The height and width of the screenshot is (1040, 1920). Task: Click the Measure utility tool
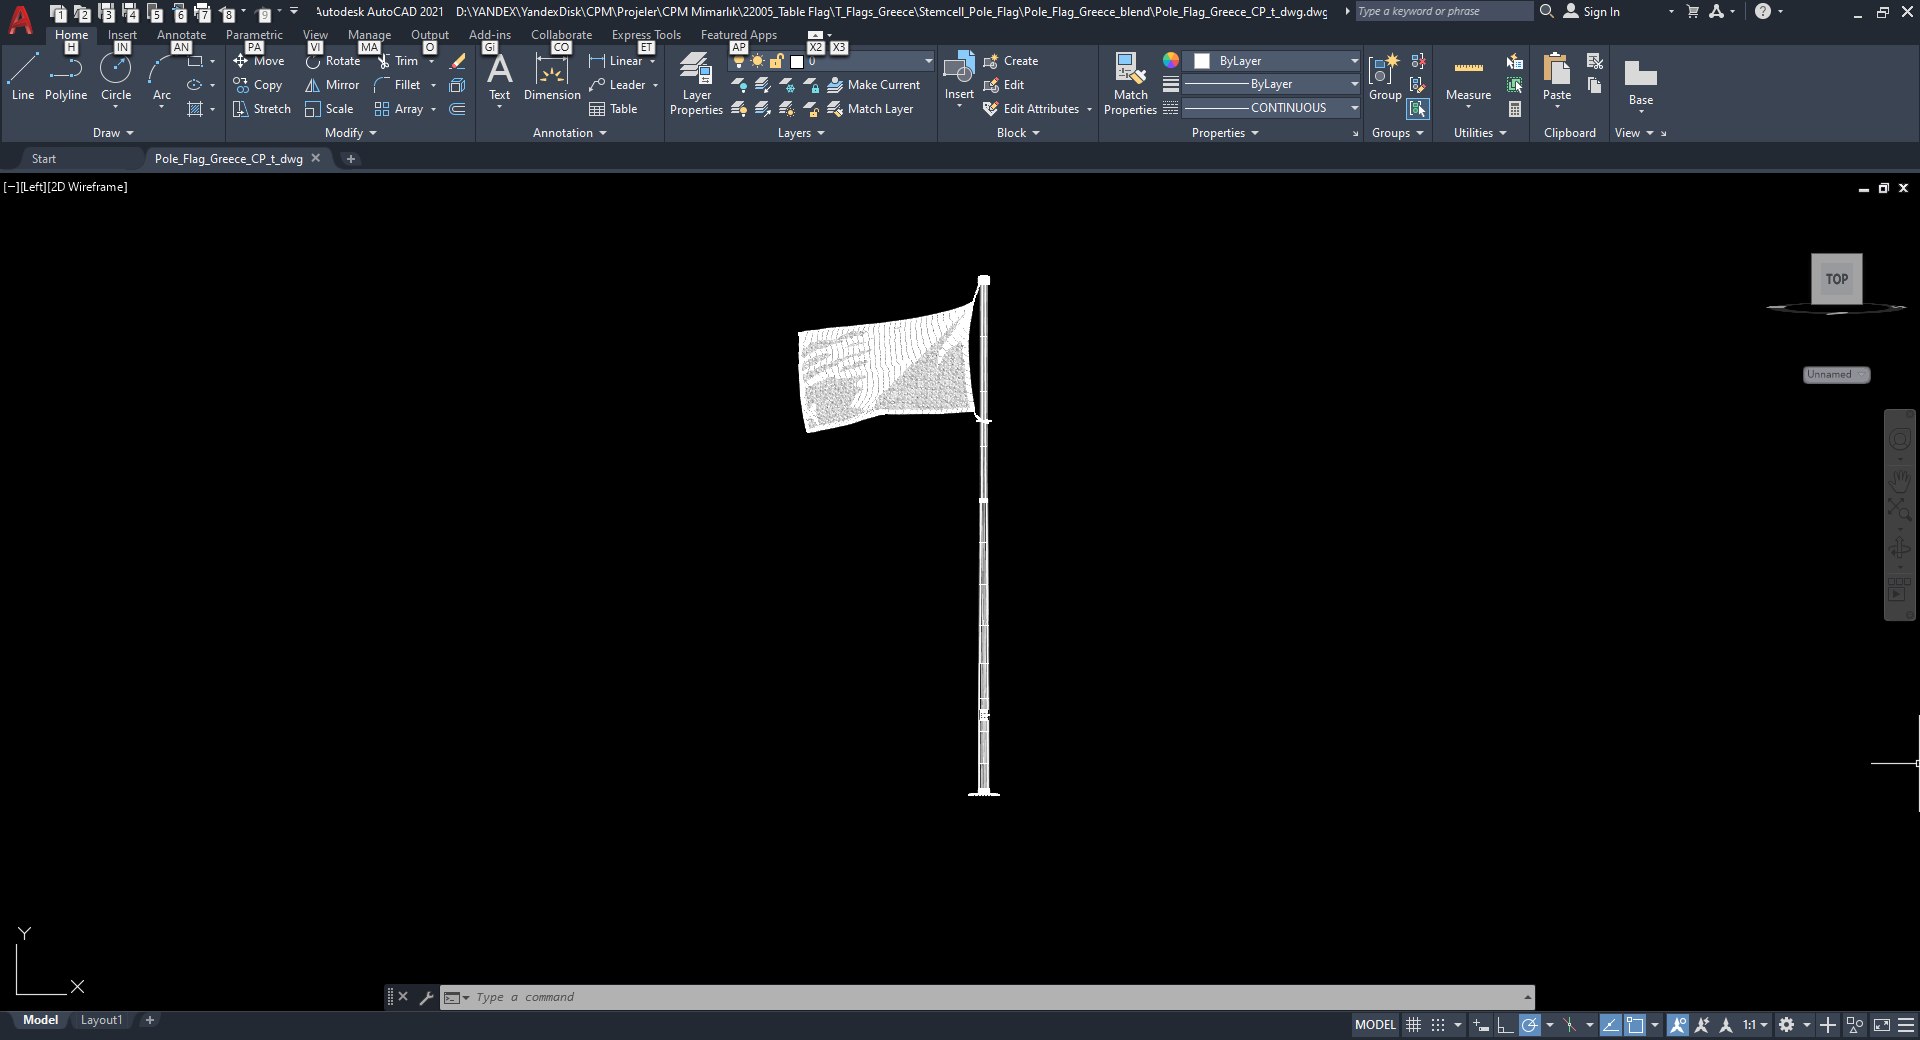pyautogui.click(x=1468, y=78)
